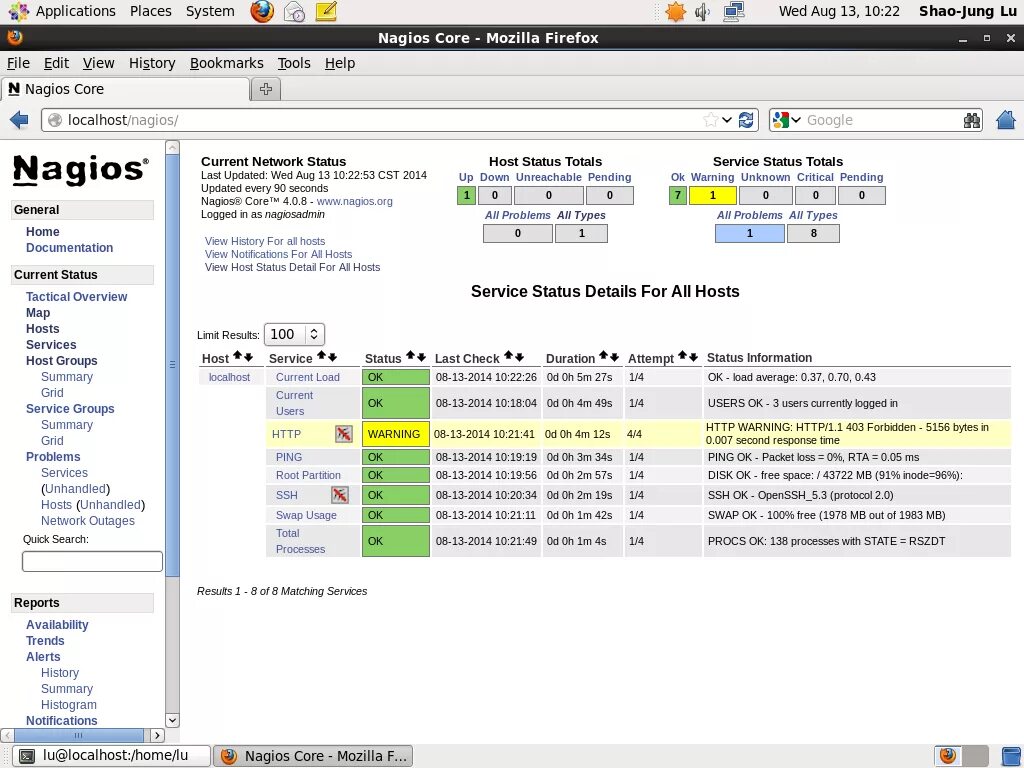Open the Edit menu

(56, 63)
